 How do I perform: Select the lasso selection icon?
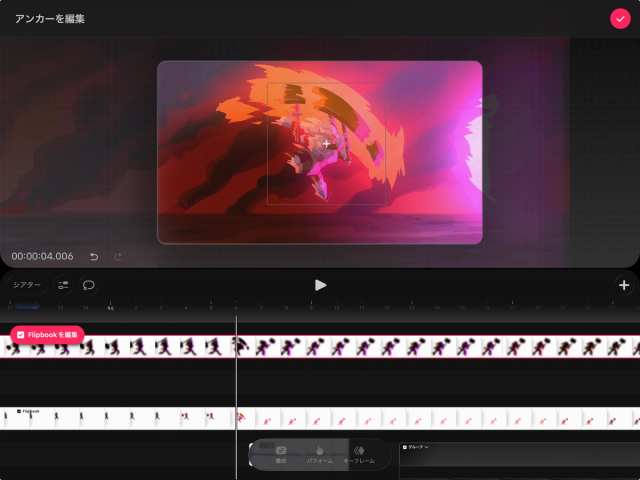pos(89,285)
